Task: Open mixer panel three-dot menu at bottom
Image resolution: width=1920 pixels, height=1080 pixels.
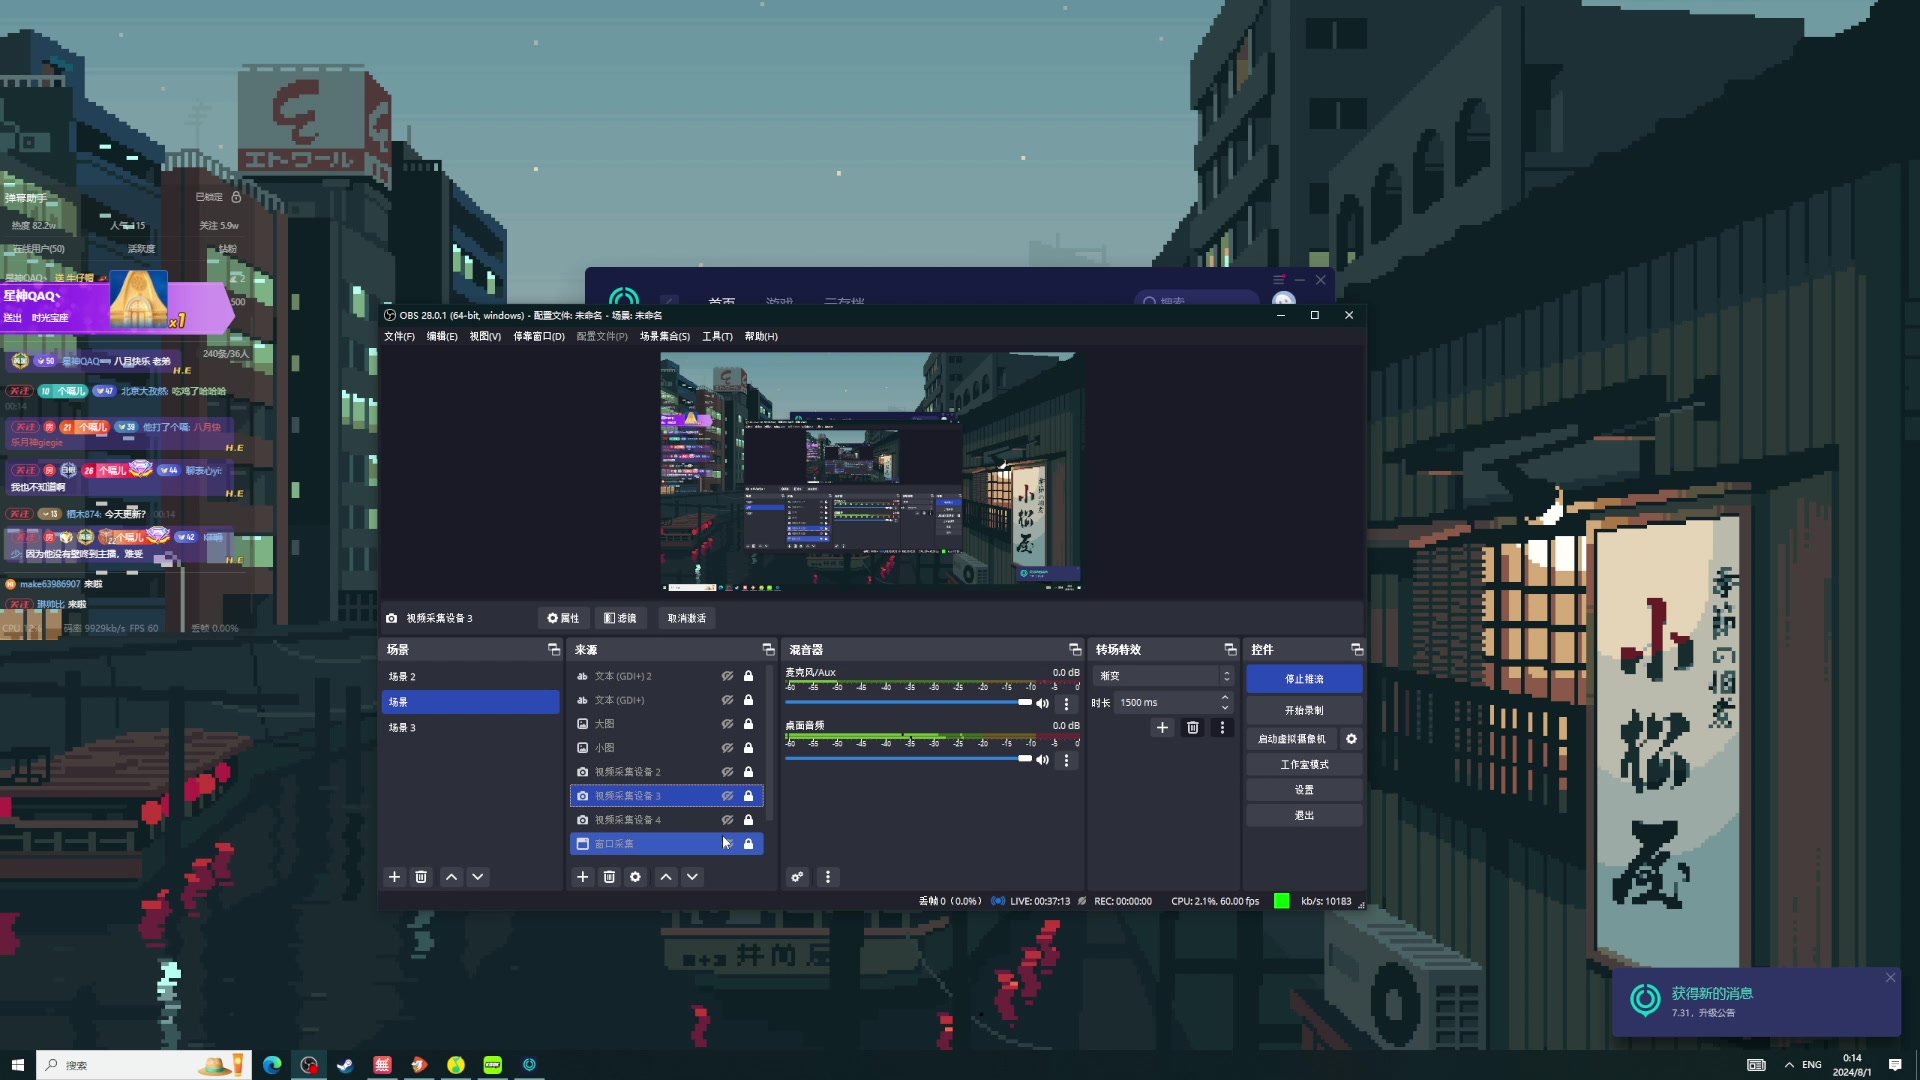Action: 827,877
